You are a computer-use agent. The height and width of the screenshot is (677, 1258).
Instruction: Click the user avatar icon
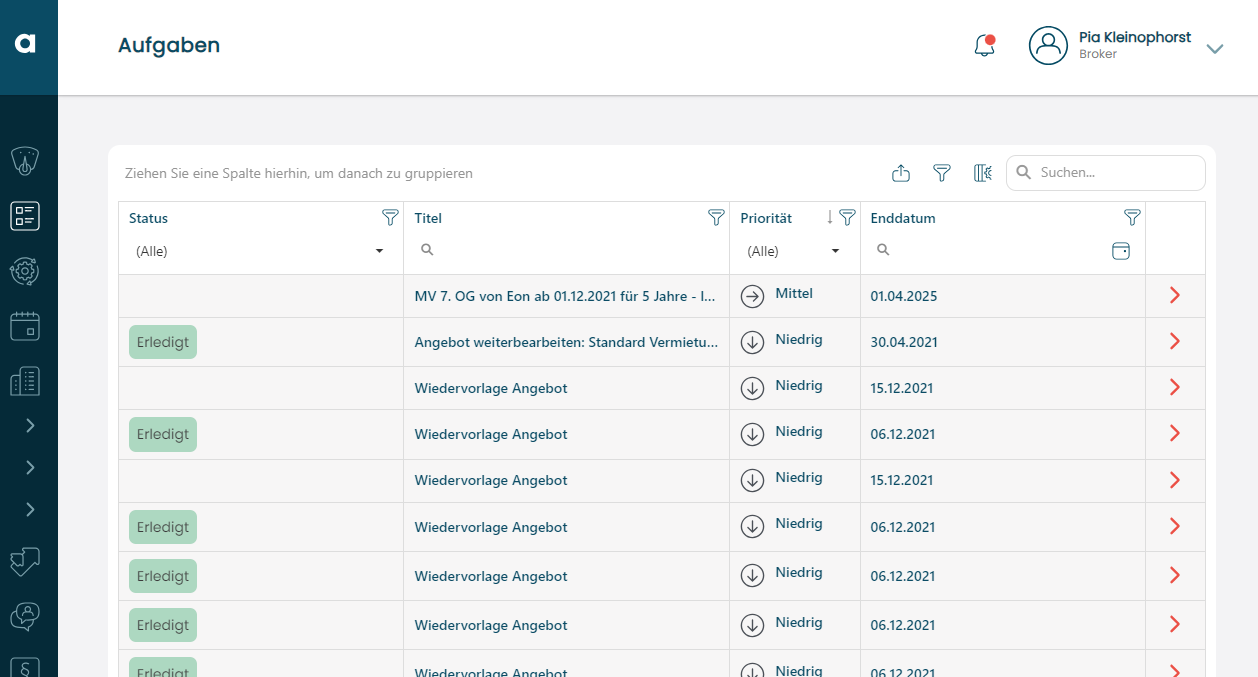(x=1048, y=46)
